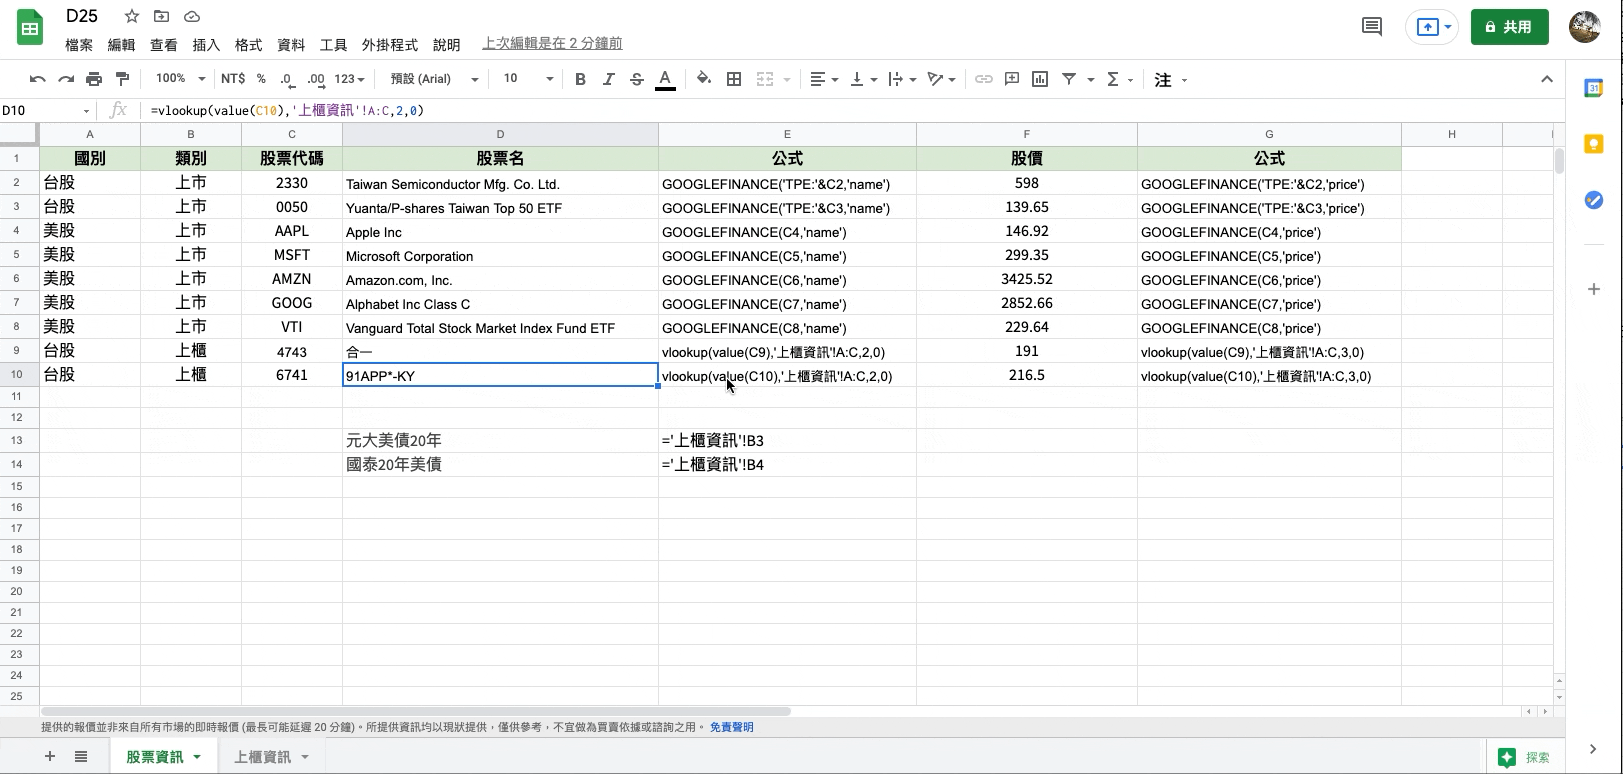Open the 資料 menu
This screenshot has height=774, width=1623.
click(291, 44)
